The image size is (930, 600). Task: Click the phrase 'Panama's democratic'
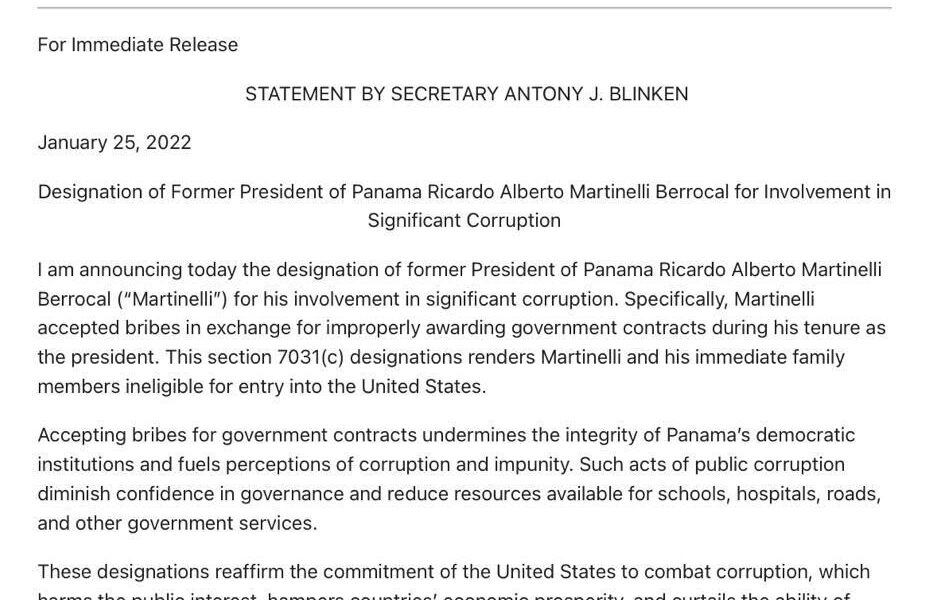tap(760, 436)
